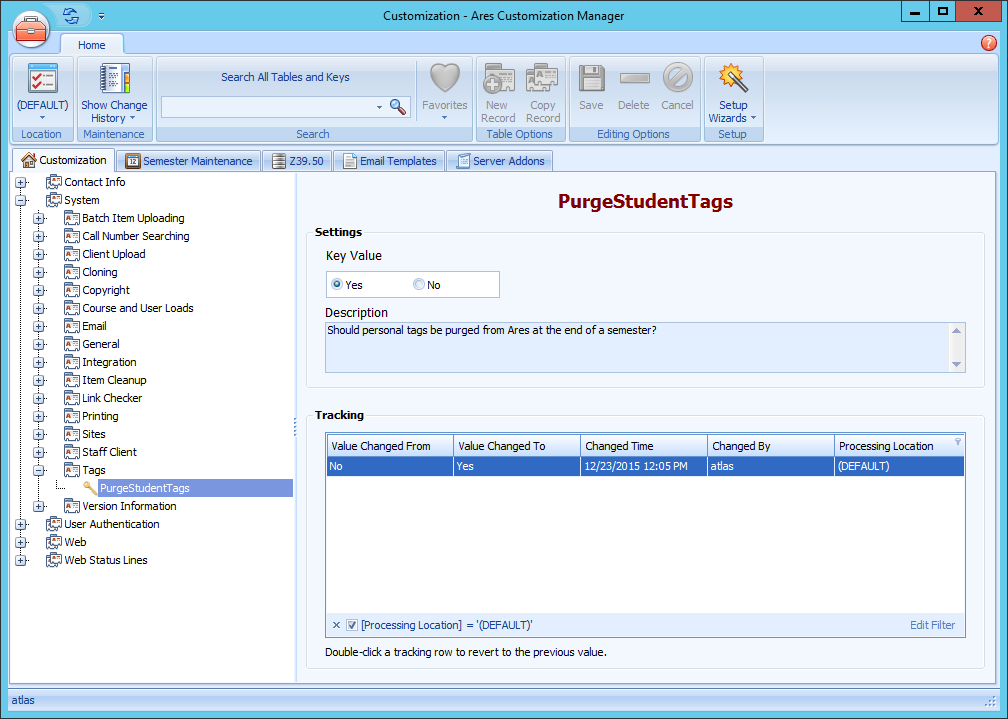Open the Search All Tables dropdown
The width and height of the screenshot is (1008, 719).
click(378, 105)
